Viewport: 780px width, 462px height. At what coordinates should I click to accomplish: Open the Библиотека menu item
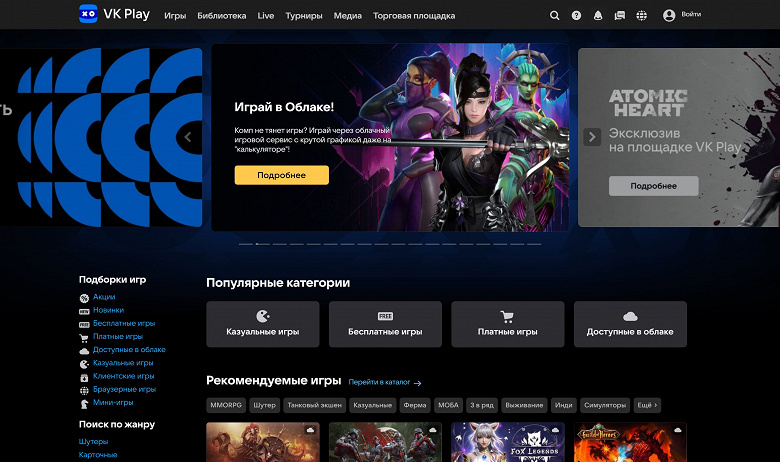[x=221, y=16]
